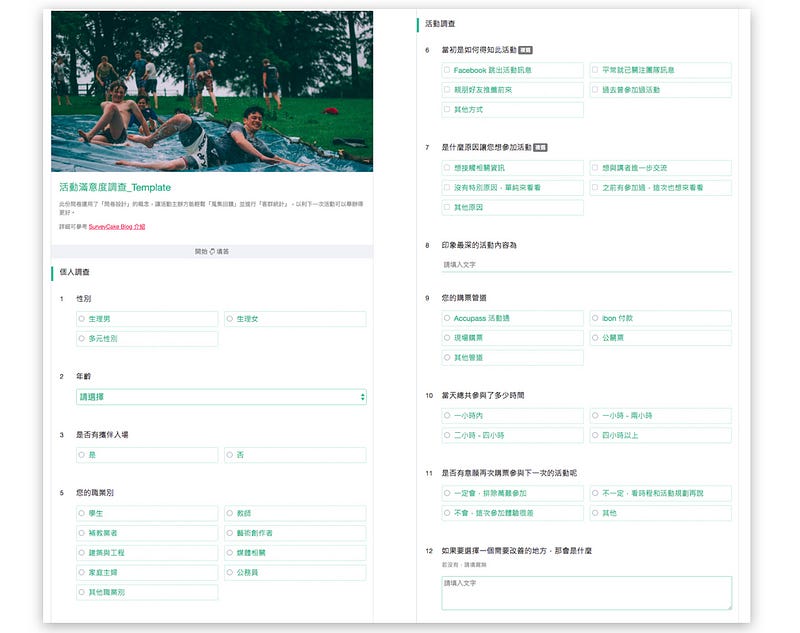Image resolution: width=800 pixels, height=633 pixels.
Task: Select 家庭主婦 as occupation
Action: [x=147, y=573]
